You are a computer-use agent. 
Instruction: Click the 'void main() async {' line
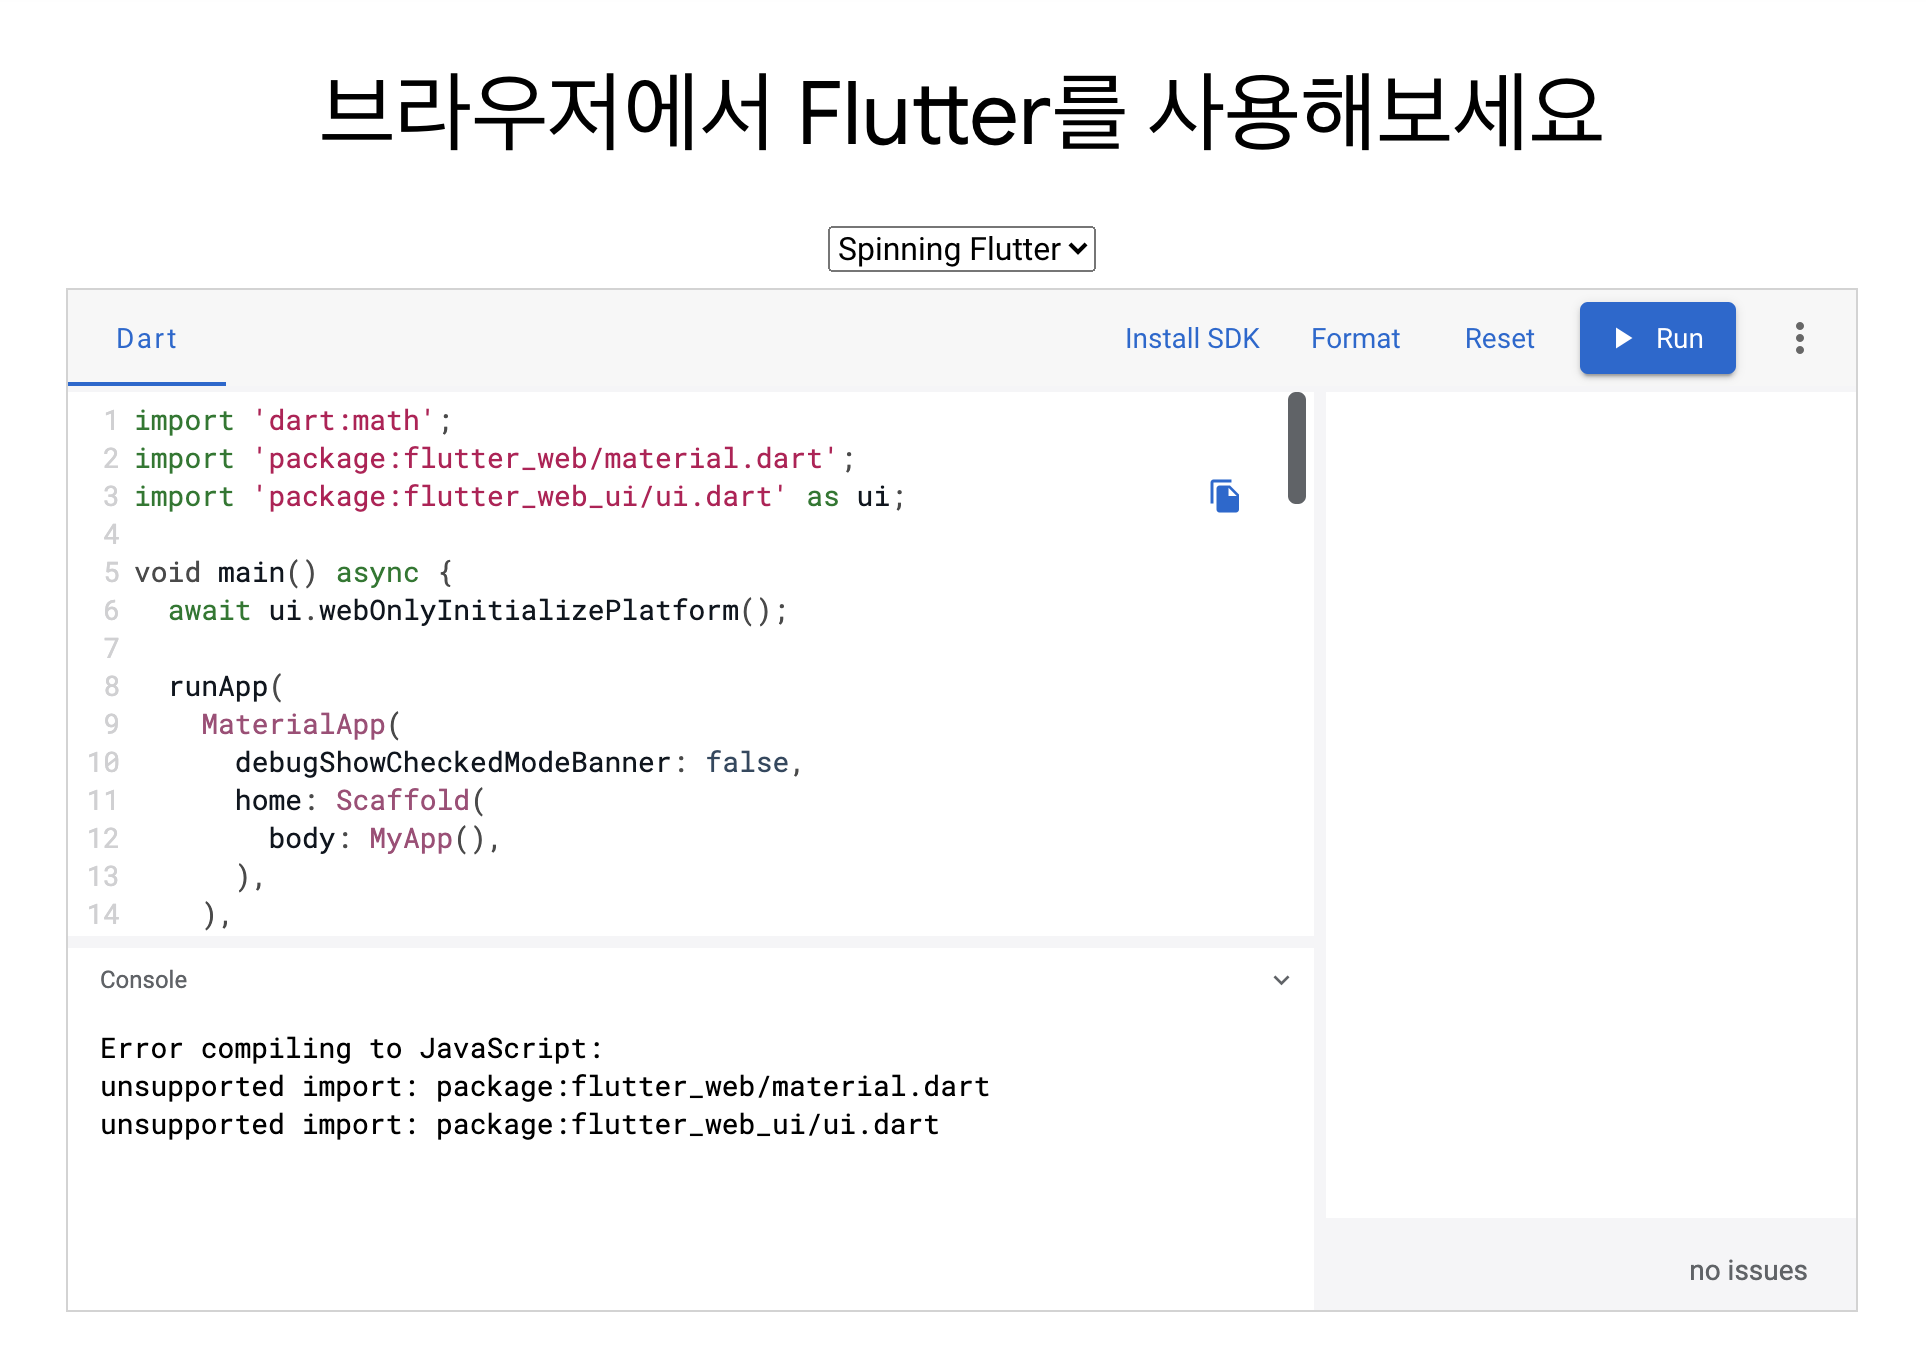(x=294, y=573)
